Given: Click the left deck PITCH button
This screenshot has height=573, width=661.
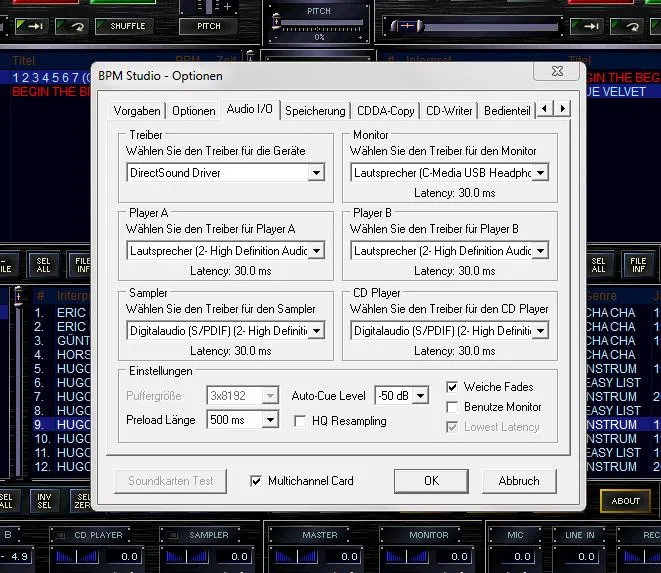Looking at the screenshot, I should (x=209, y=26).
